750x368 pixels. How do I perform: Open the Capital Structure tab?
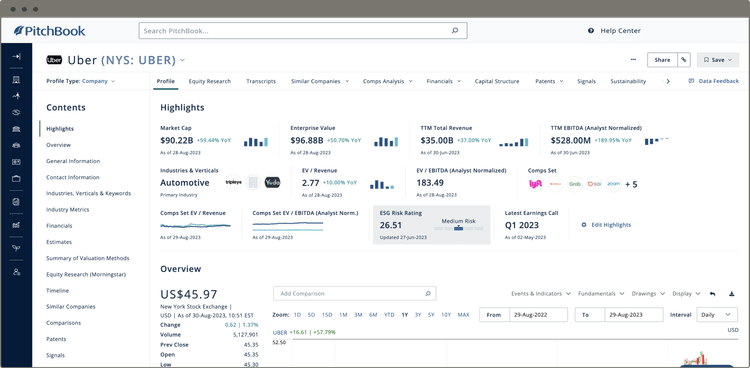pyautogui.click(x=496, y=81)
